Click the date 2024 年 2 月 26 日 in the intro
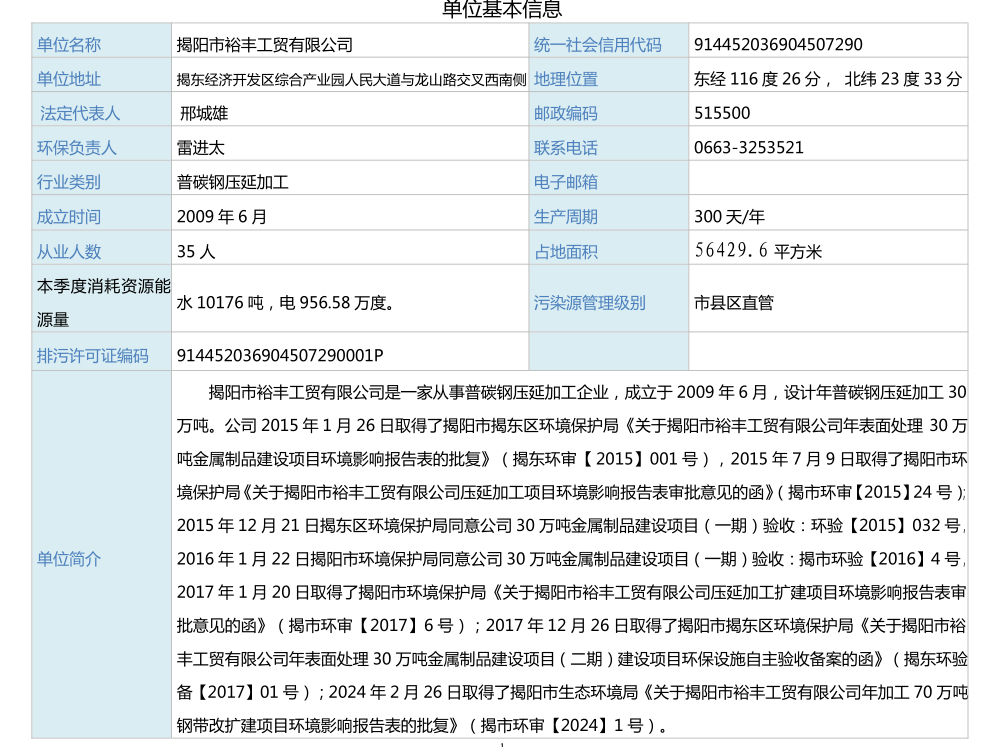 [395, 693]
